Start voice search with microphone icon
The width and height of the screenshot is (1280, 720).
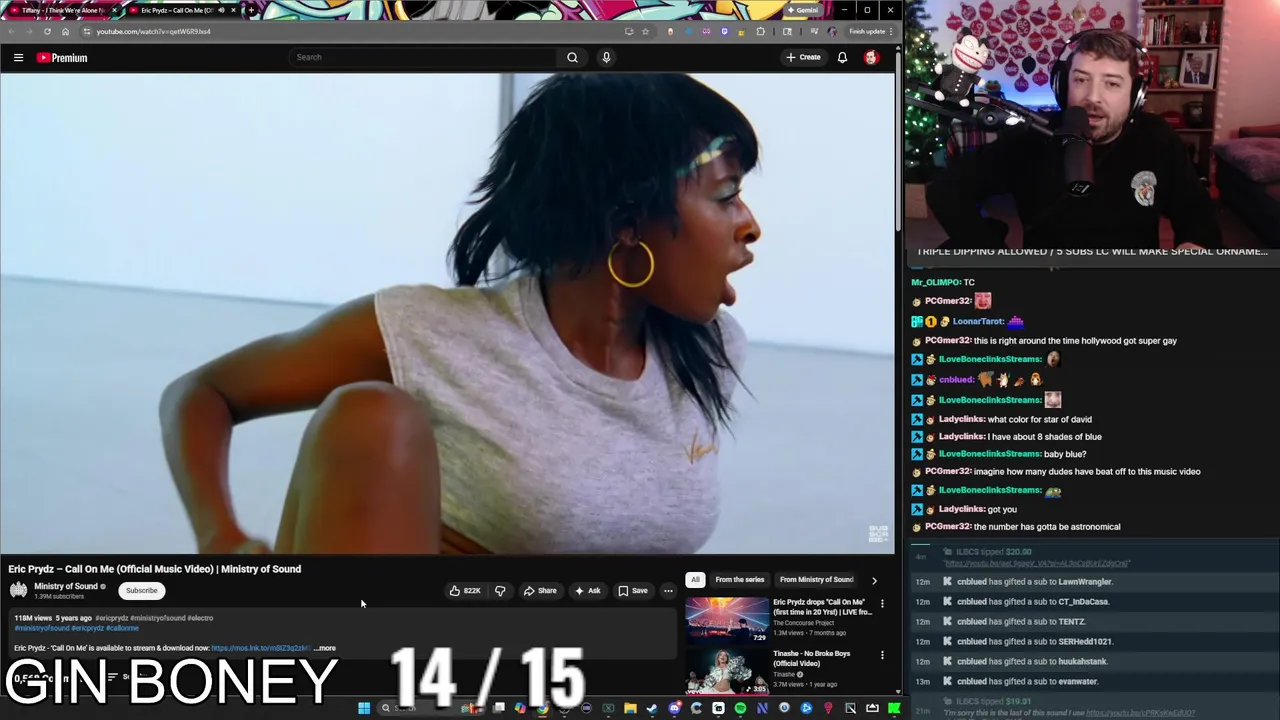tap(606, 57)
